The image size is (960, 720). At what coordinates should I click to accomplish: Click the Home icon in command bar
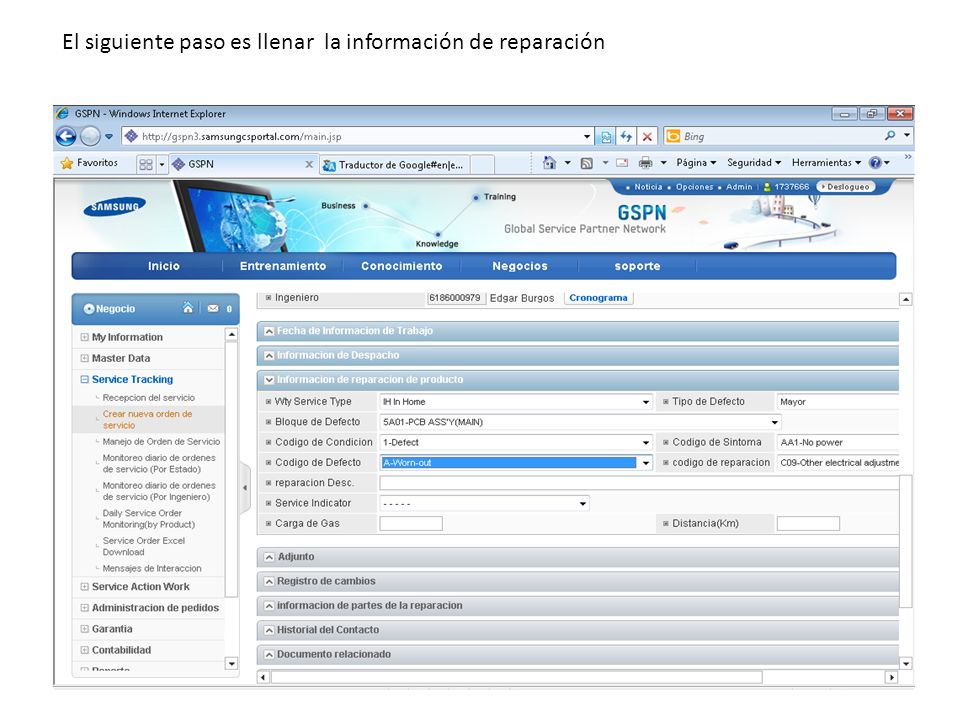click(550, 163)
